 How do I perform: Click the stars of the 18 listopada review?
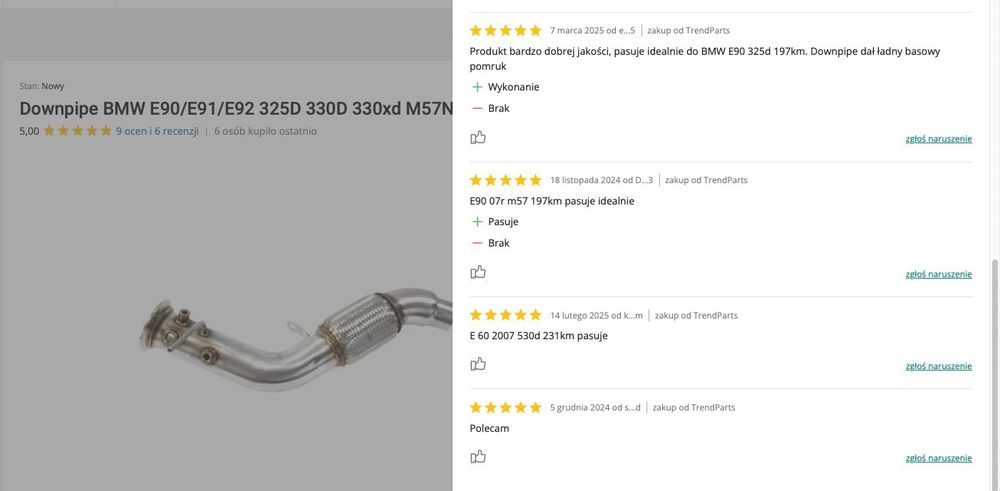[506, 180]
